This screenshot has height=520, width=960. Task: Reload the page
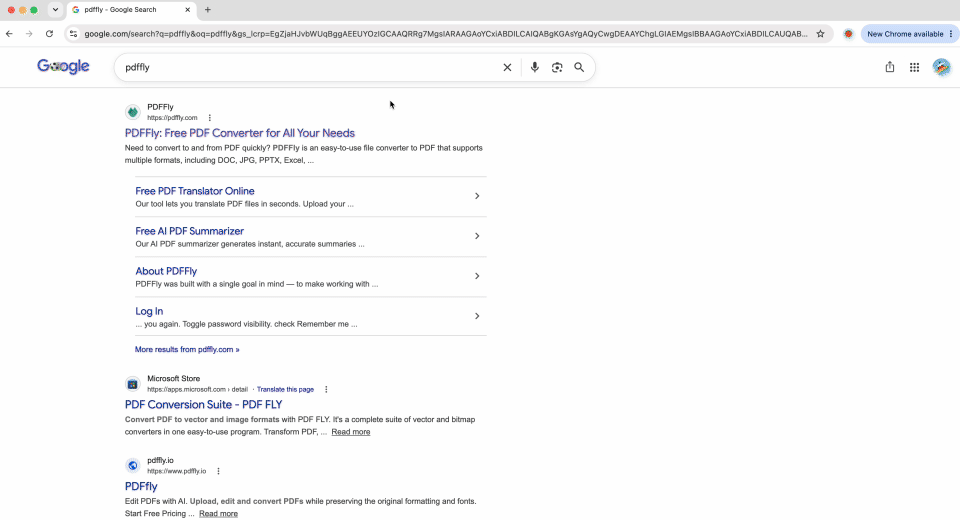(x=49, y=34)
